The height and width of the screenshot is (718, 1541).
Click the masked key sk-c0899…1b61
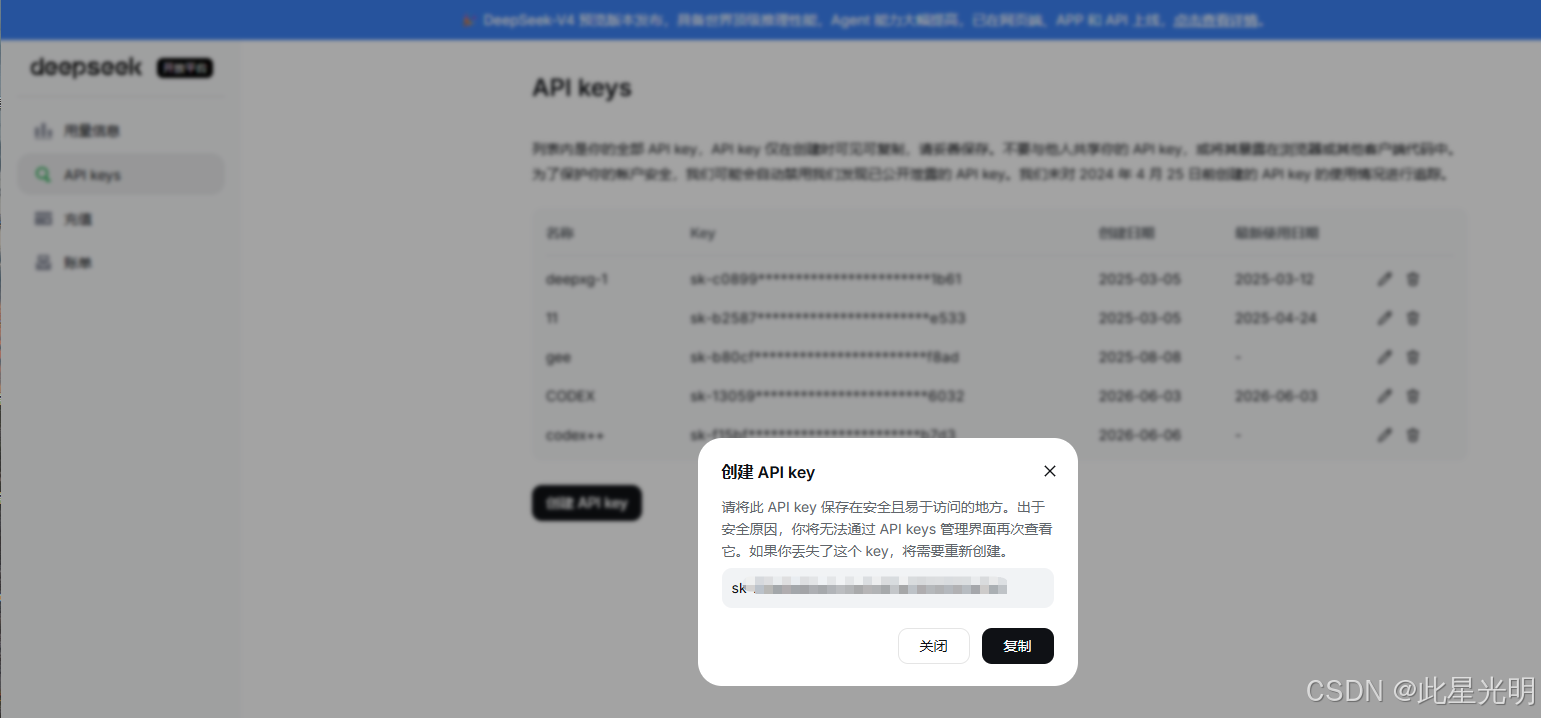coord(826,279)
